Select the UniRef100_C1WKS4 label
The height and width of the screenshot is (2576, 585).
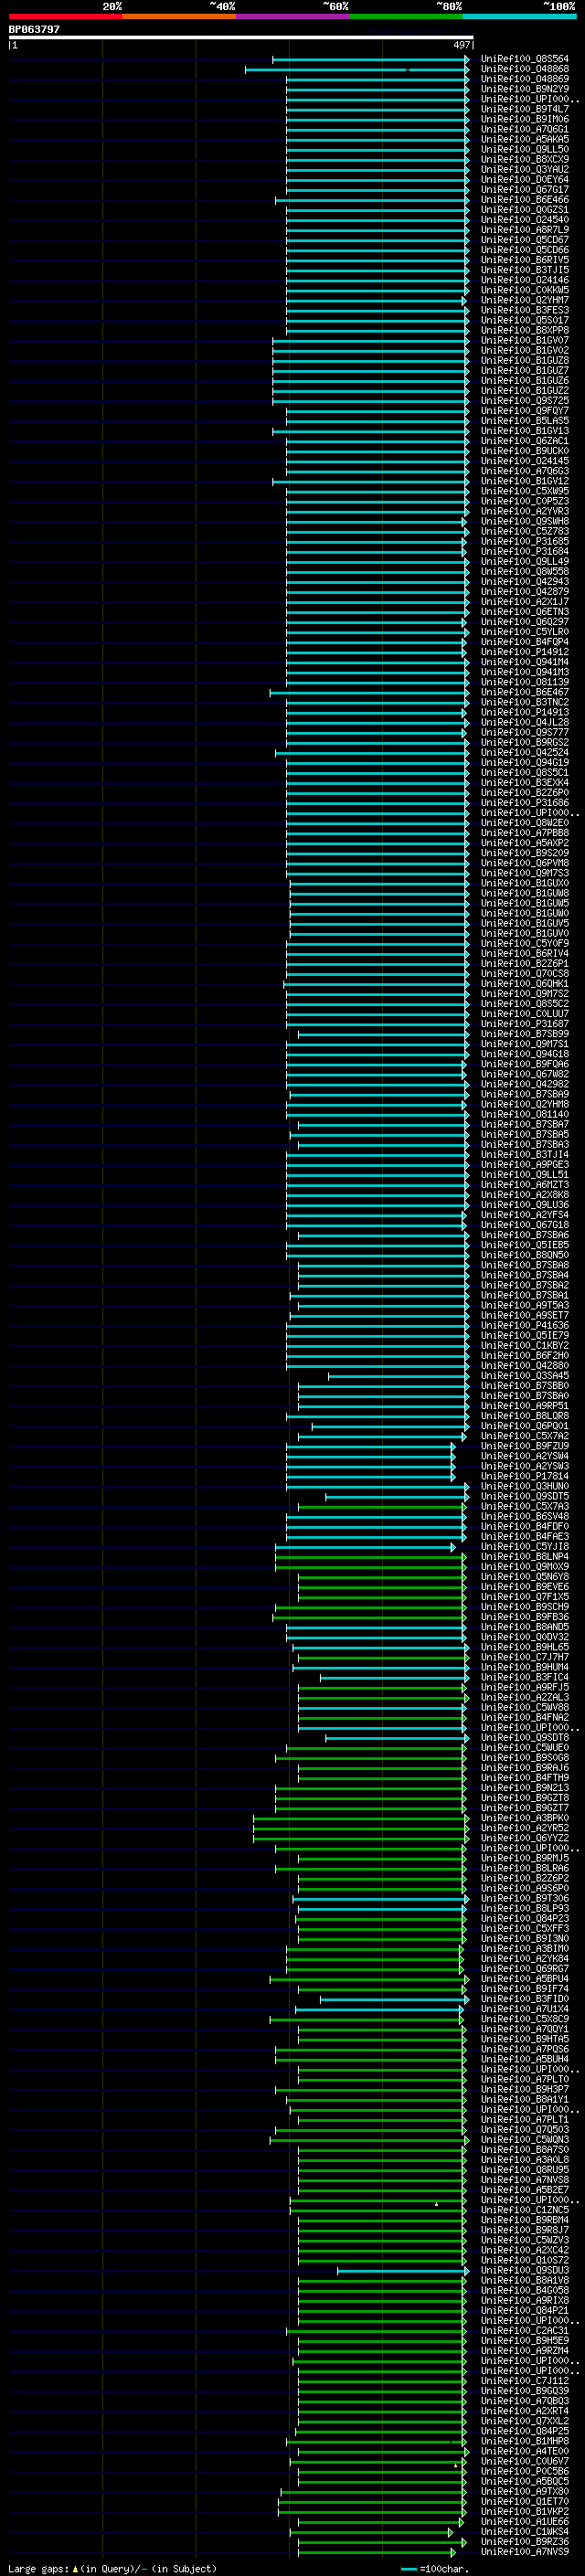click(x=525, y=2532)
